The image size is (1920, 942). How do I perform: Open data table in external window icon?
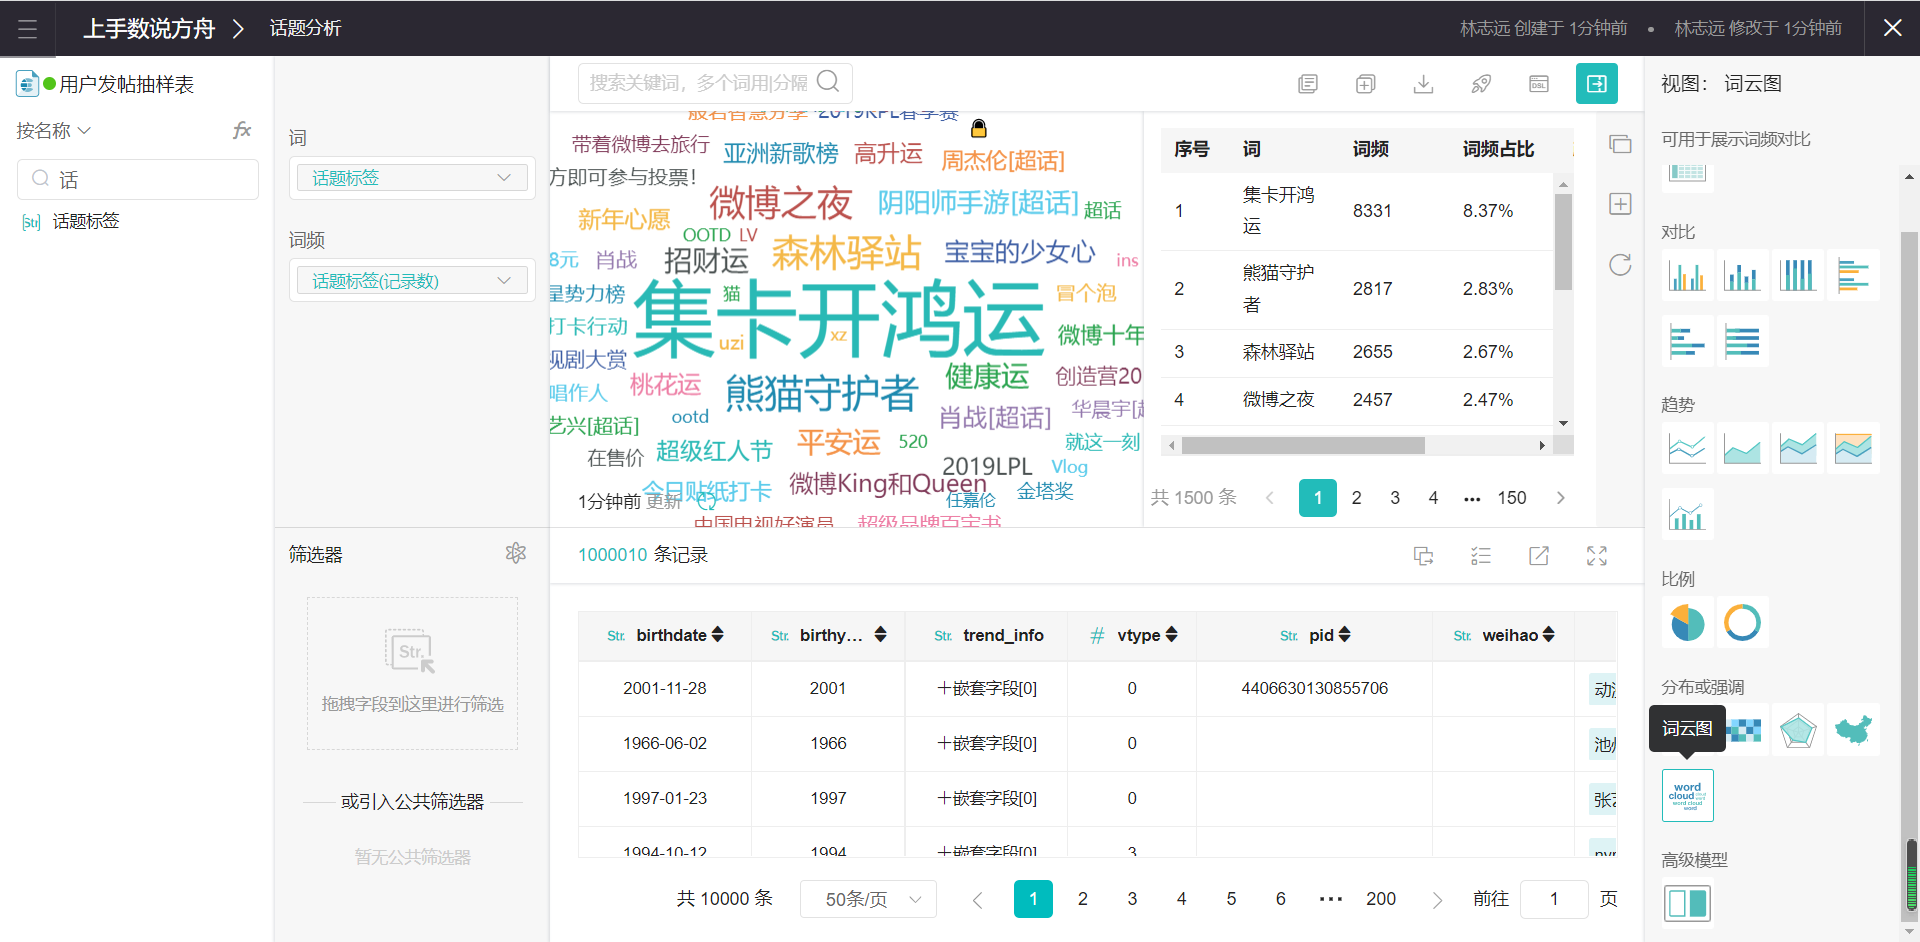tap(1539, 556)
